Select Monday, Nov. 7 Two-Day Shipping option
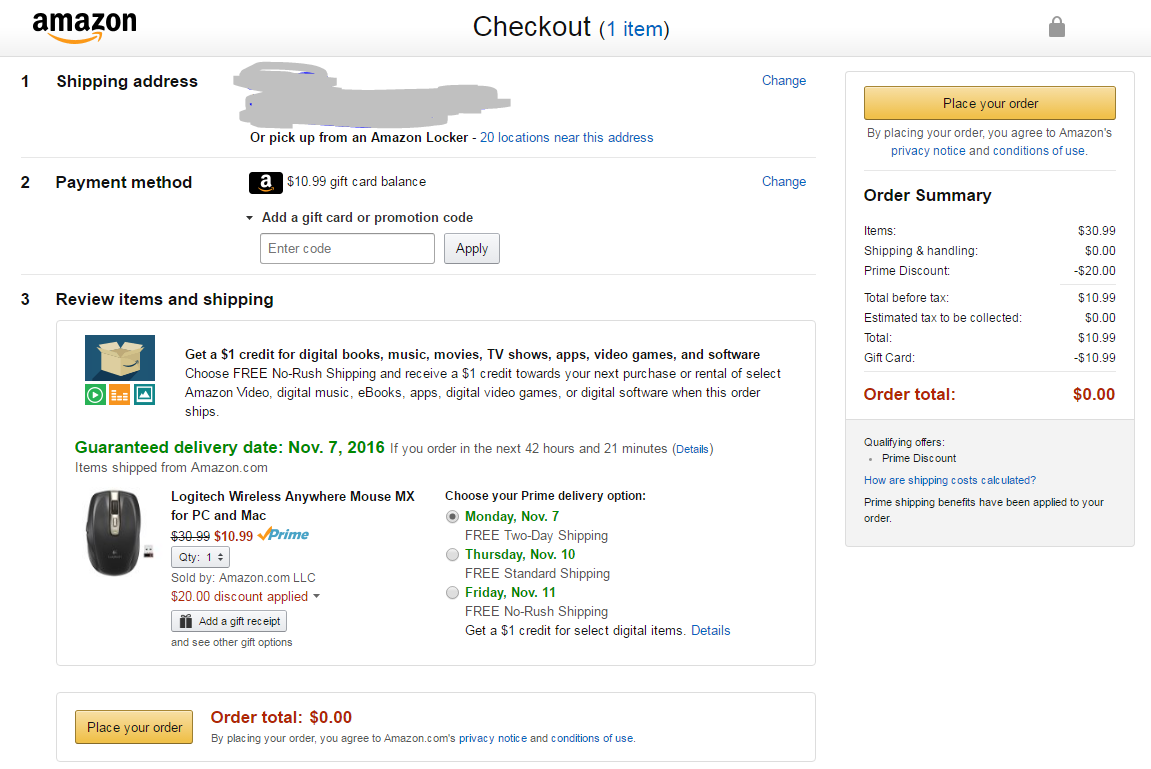The image size is (1151, 769). coord(453,517)
